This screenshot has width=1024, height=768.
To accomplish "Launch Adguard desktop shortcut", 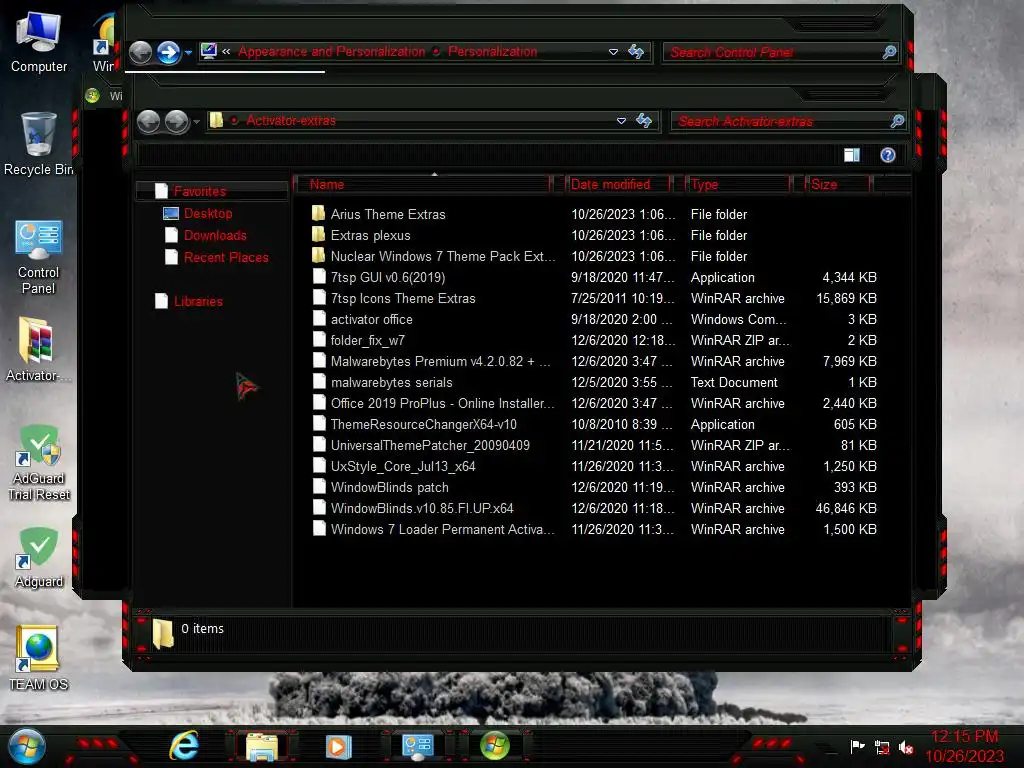I will point(39,557).
